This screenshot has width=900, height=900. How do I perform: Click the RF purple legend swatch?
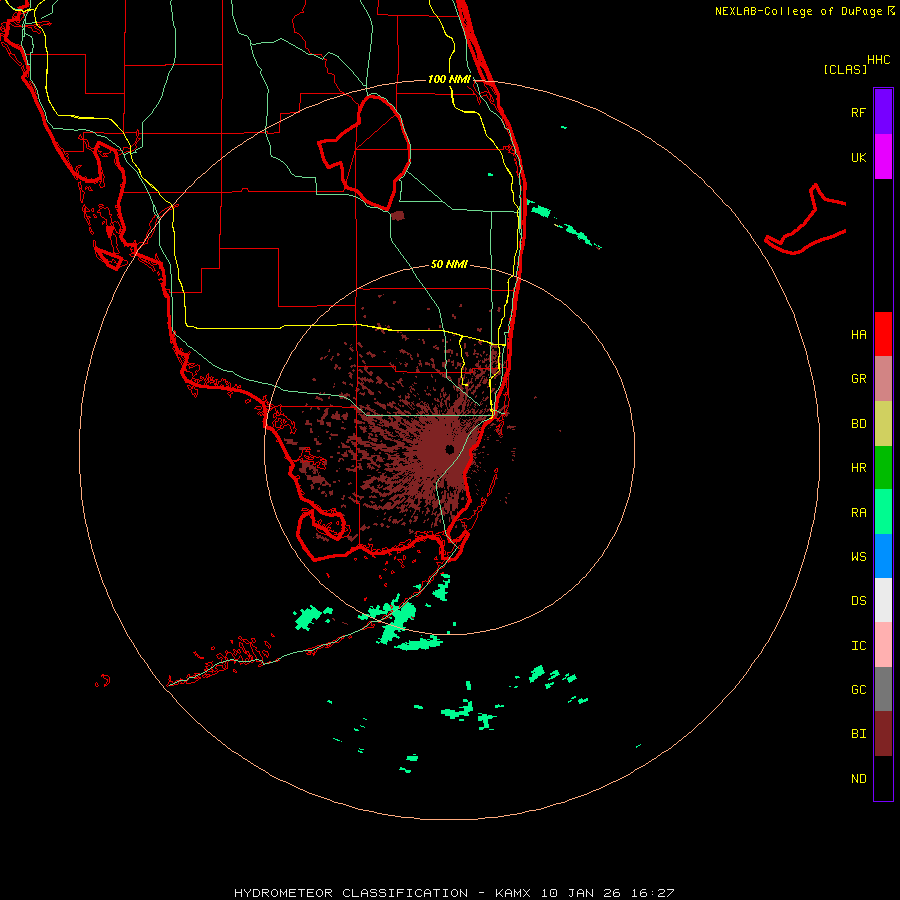point(883,112)
